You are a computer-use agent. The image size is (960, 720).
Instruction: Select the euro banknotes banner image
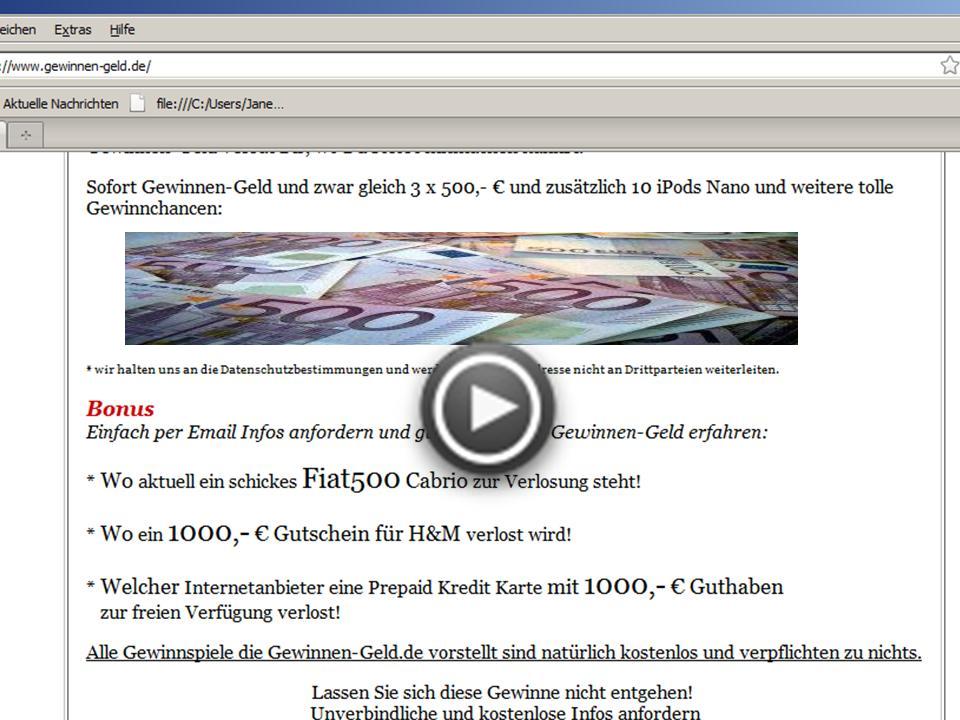(x=461, y=287)
